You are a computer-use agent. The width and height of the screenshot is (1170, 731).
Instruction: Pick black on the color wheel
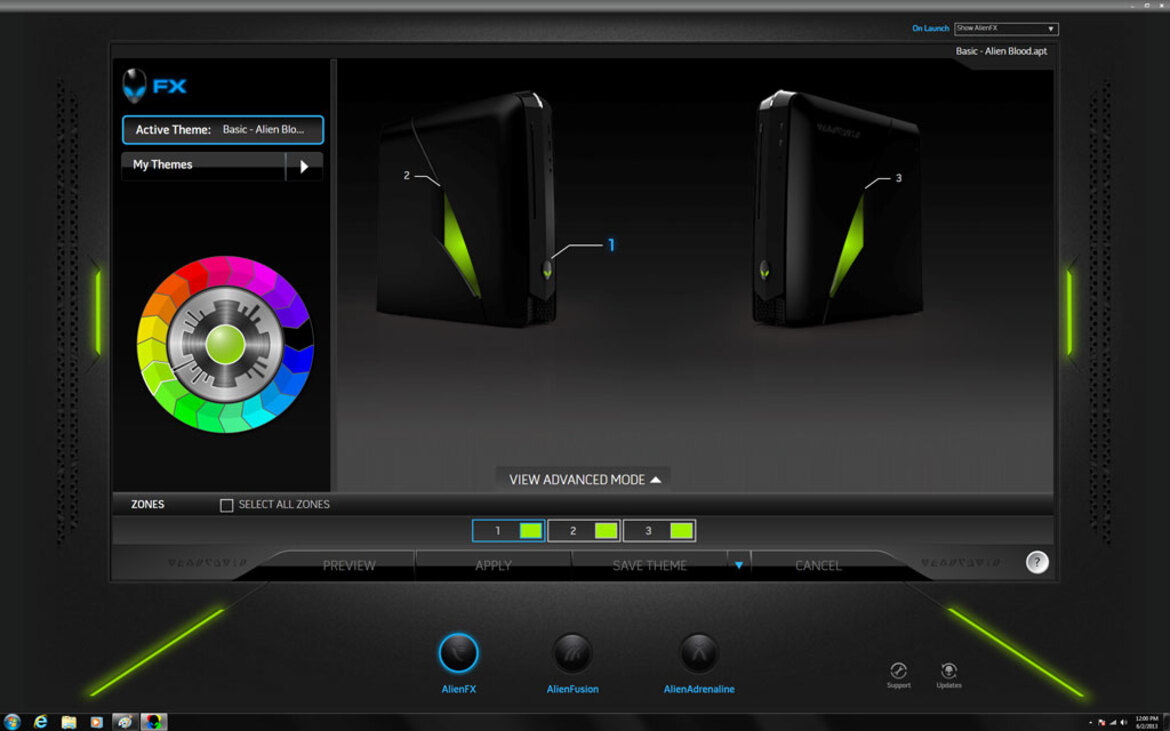(300, 336)
